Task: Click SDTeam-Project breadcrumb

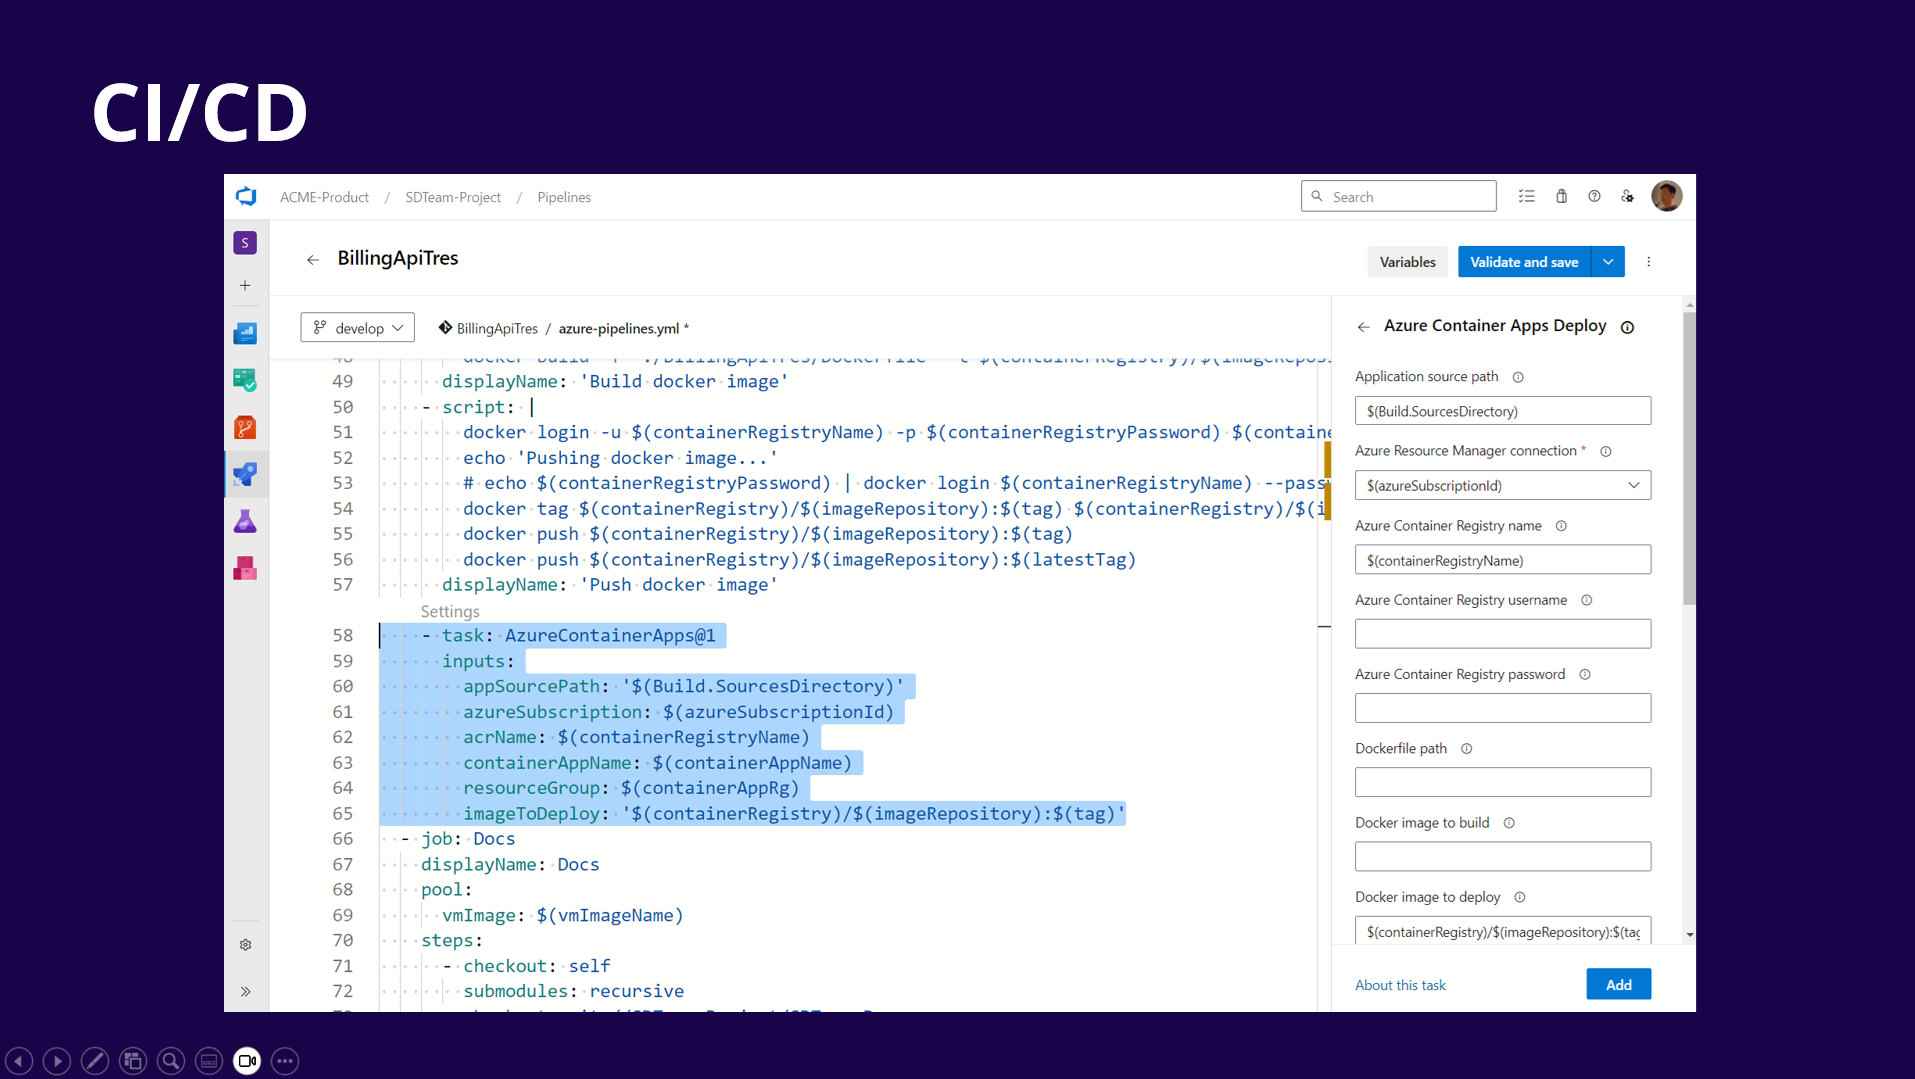Action: [x=453, y=197]
